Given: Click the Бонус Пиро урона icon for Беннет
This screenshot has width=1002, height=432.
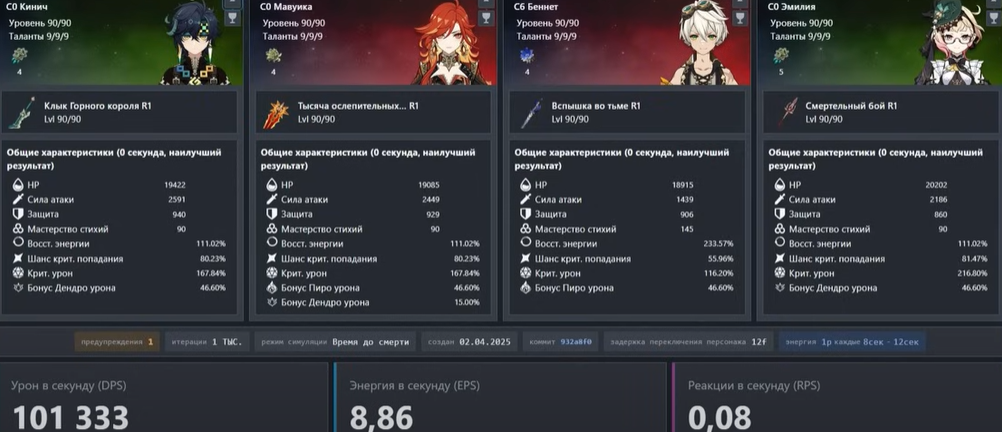Looking at the screenshot, I should 525,288.
